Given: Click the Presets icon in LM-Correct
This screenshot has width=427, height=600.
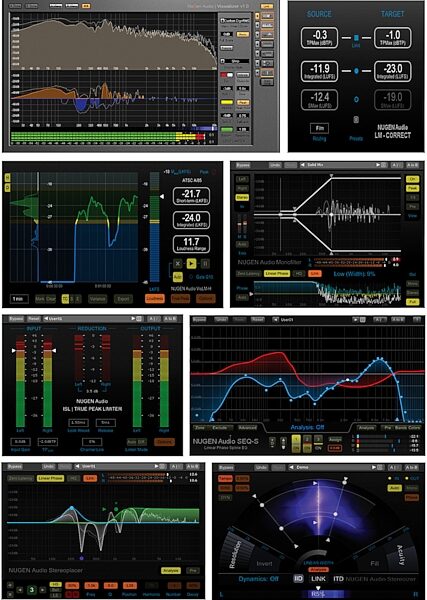Looking at the screenshot, I should pos(356,119).
